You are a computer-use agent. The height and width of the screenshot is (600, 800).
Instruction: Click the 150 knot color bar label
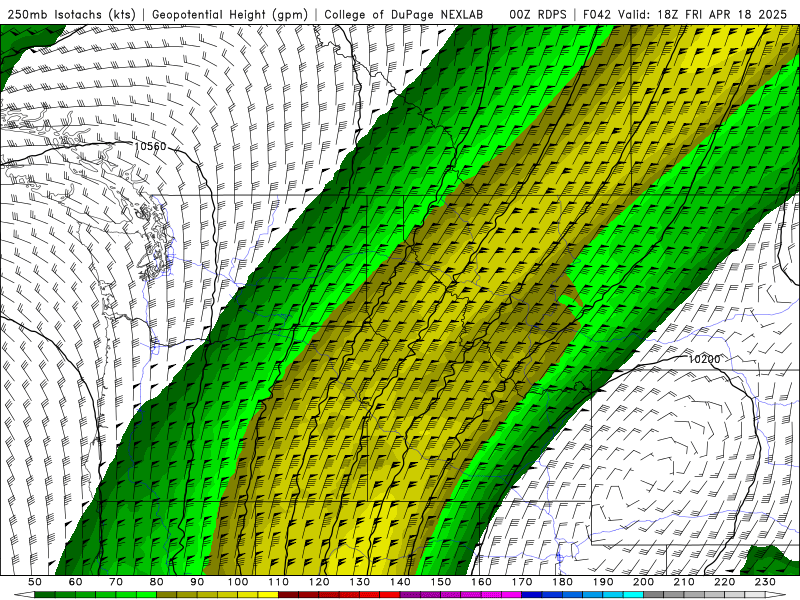(440, 582)
